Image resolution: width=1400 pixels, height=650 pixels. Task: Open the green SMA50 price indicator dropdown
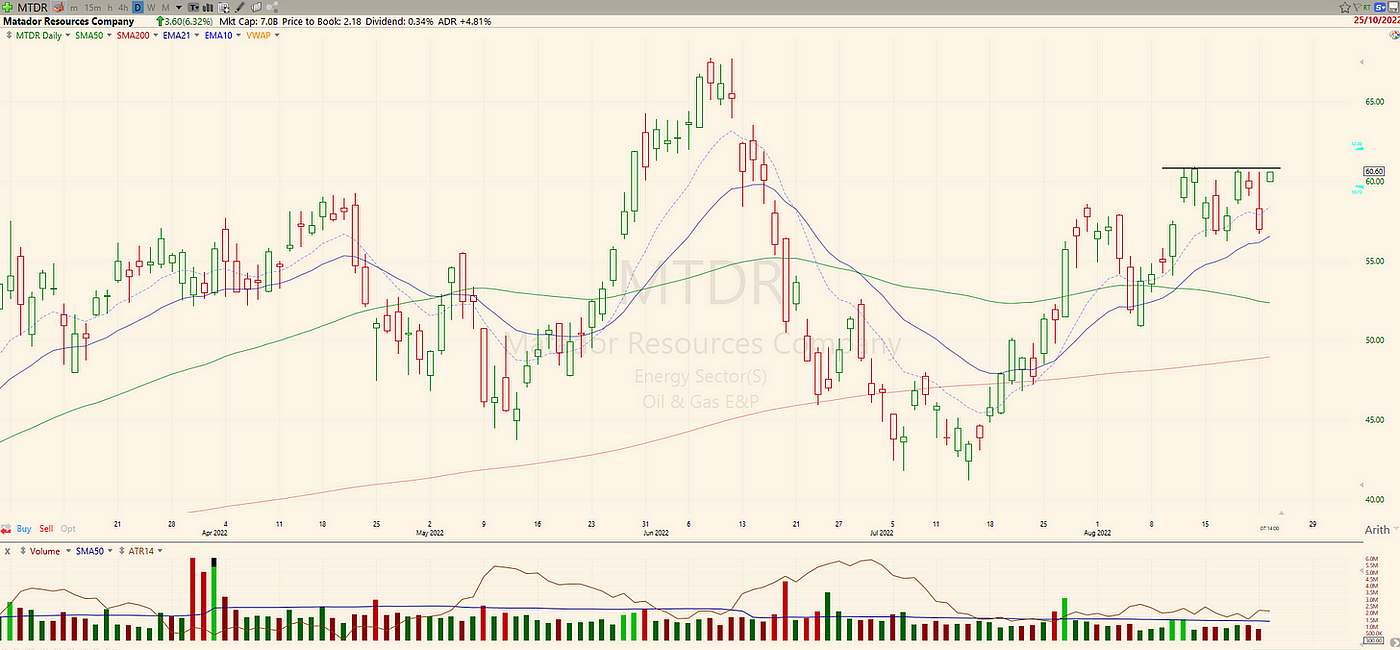pos(109,35)
